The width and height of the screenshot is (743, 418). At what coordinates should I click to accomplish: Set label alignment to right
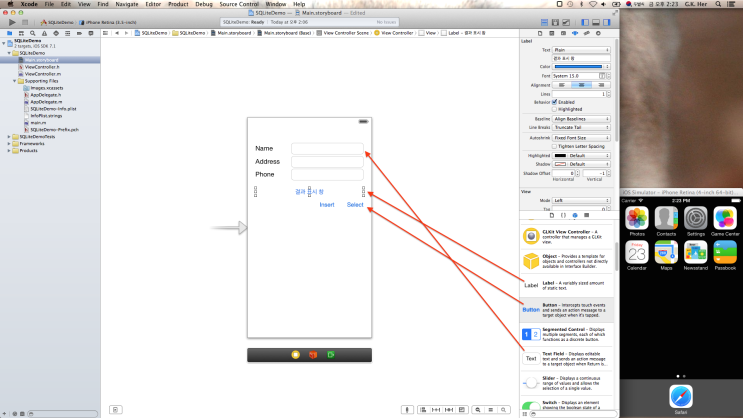[x=601, y=85]
